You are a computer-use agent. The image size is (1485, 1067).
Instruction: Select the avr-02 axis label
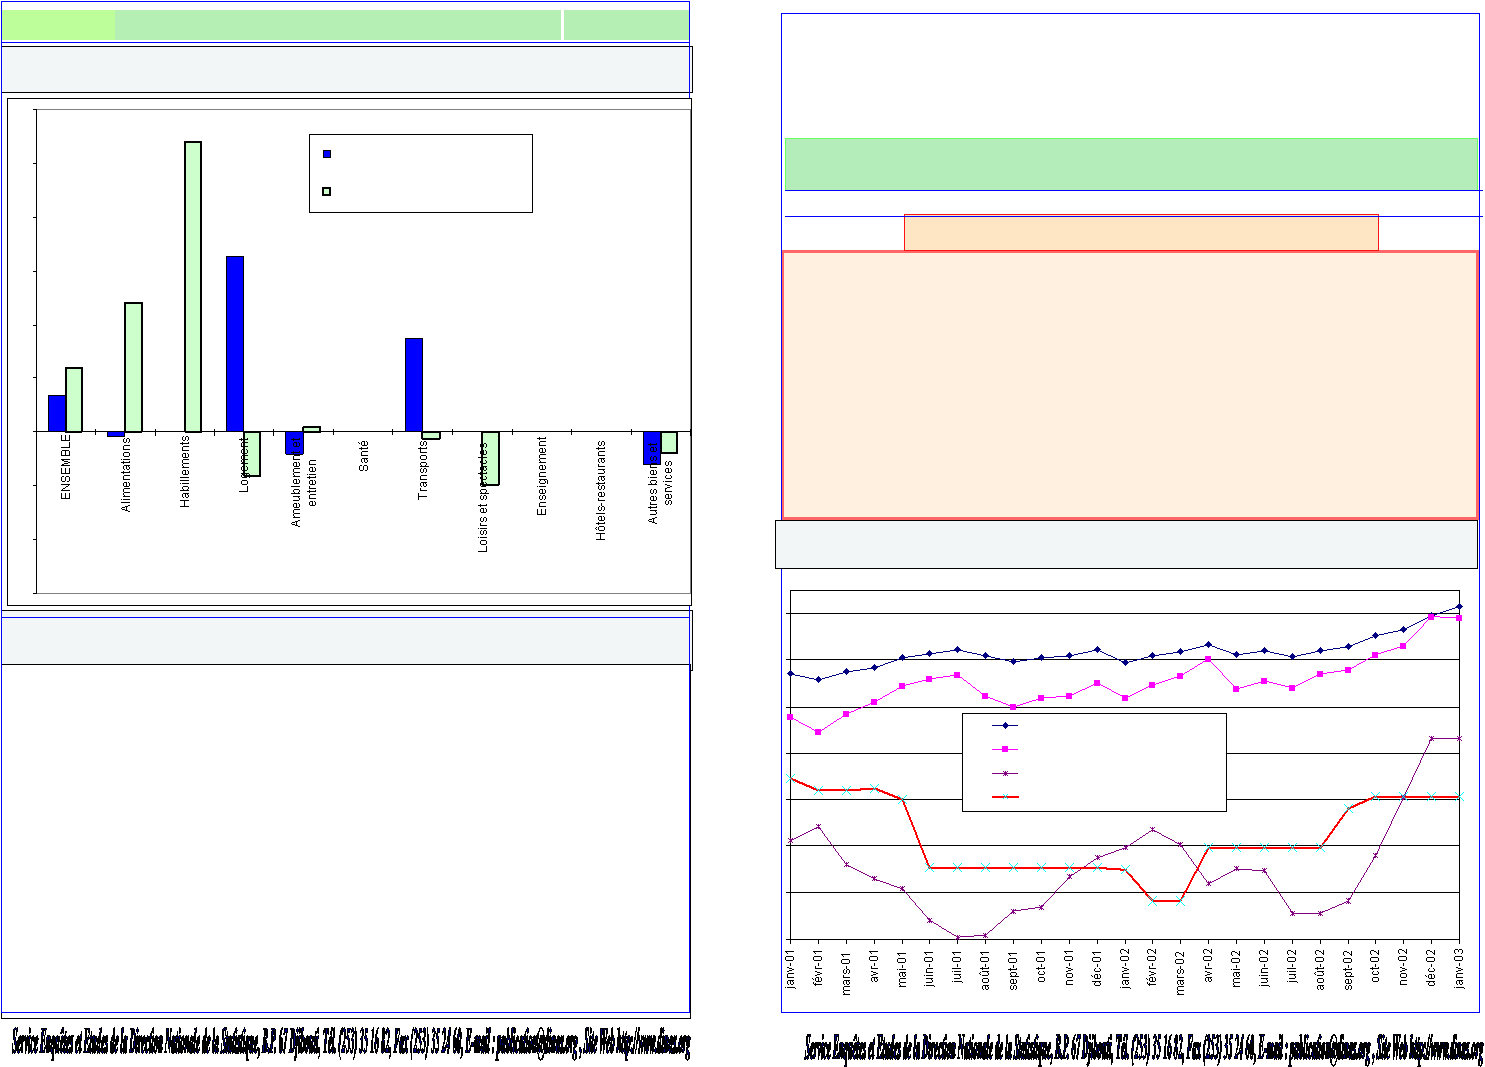click(1209, 966)
